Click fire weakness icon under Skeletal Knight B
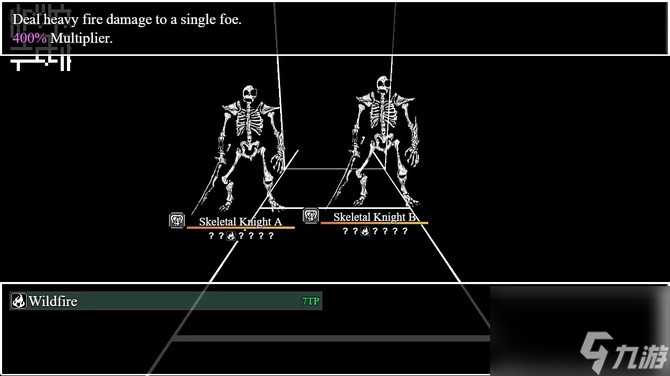The image size is (670, 376). tap(364, 232)
